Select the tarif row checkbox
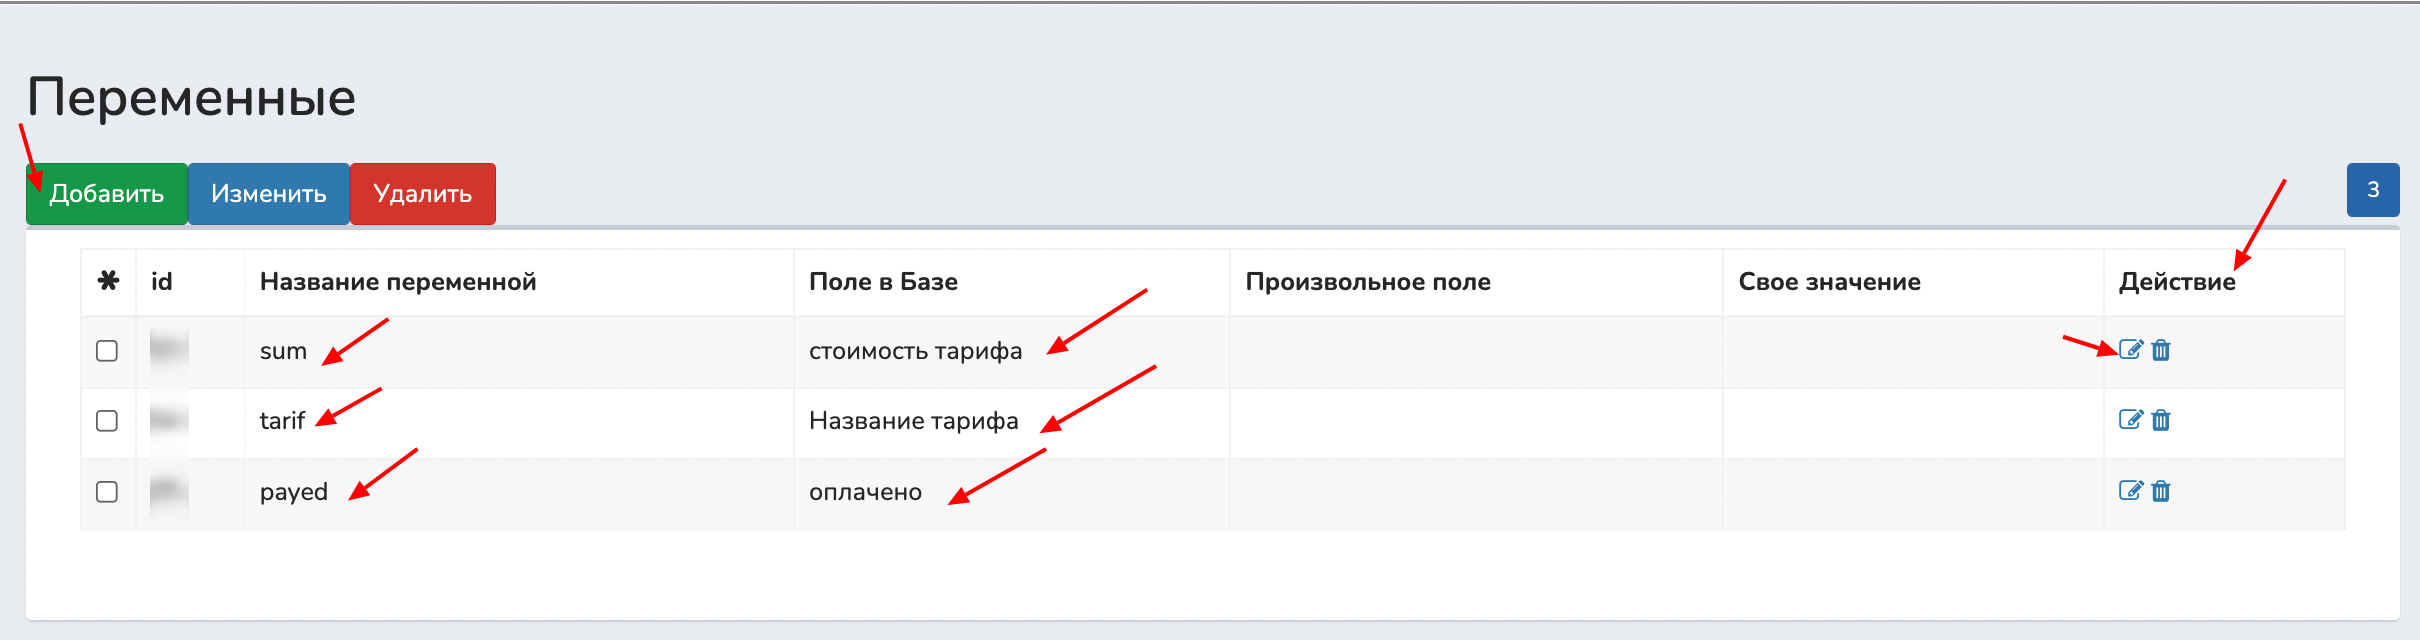The width and height of the screenshot is (2420, 640). 107,421
